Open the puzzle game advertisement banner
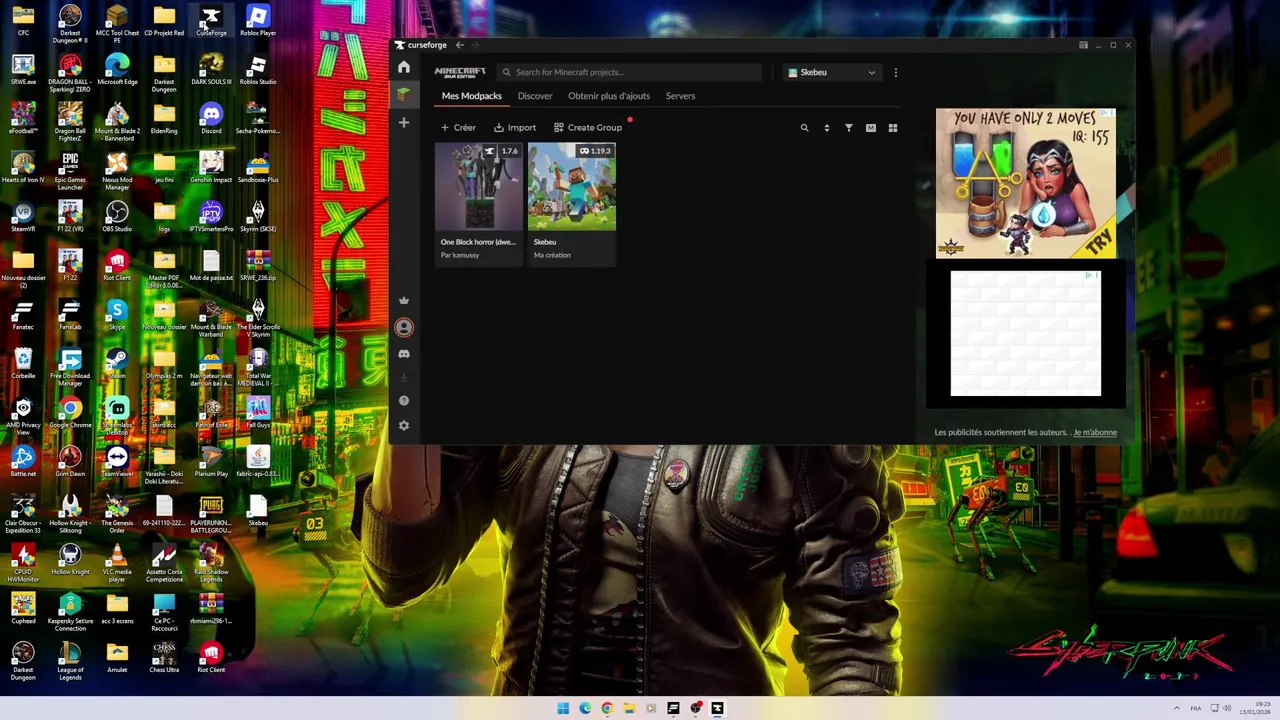The width and height of the screenshot is (1280, 720). coord(1025,183)
